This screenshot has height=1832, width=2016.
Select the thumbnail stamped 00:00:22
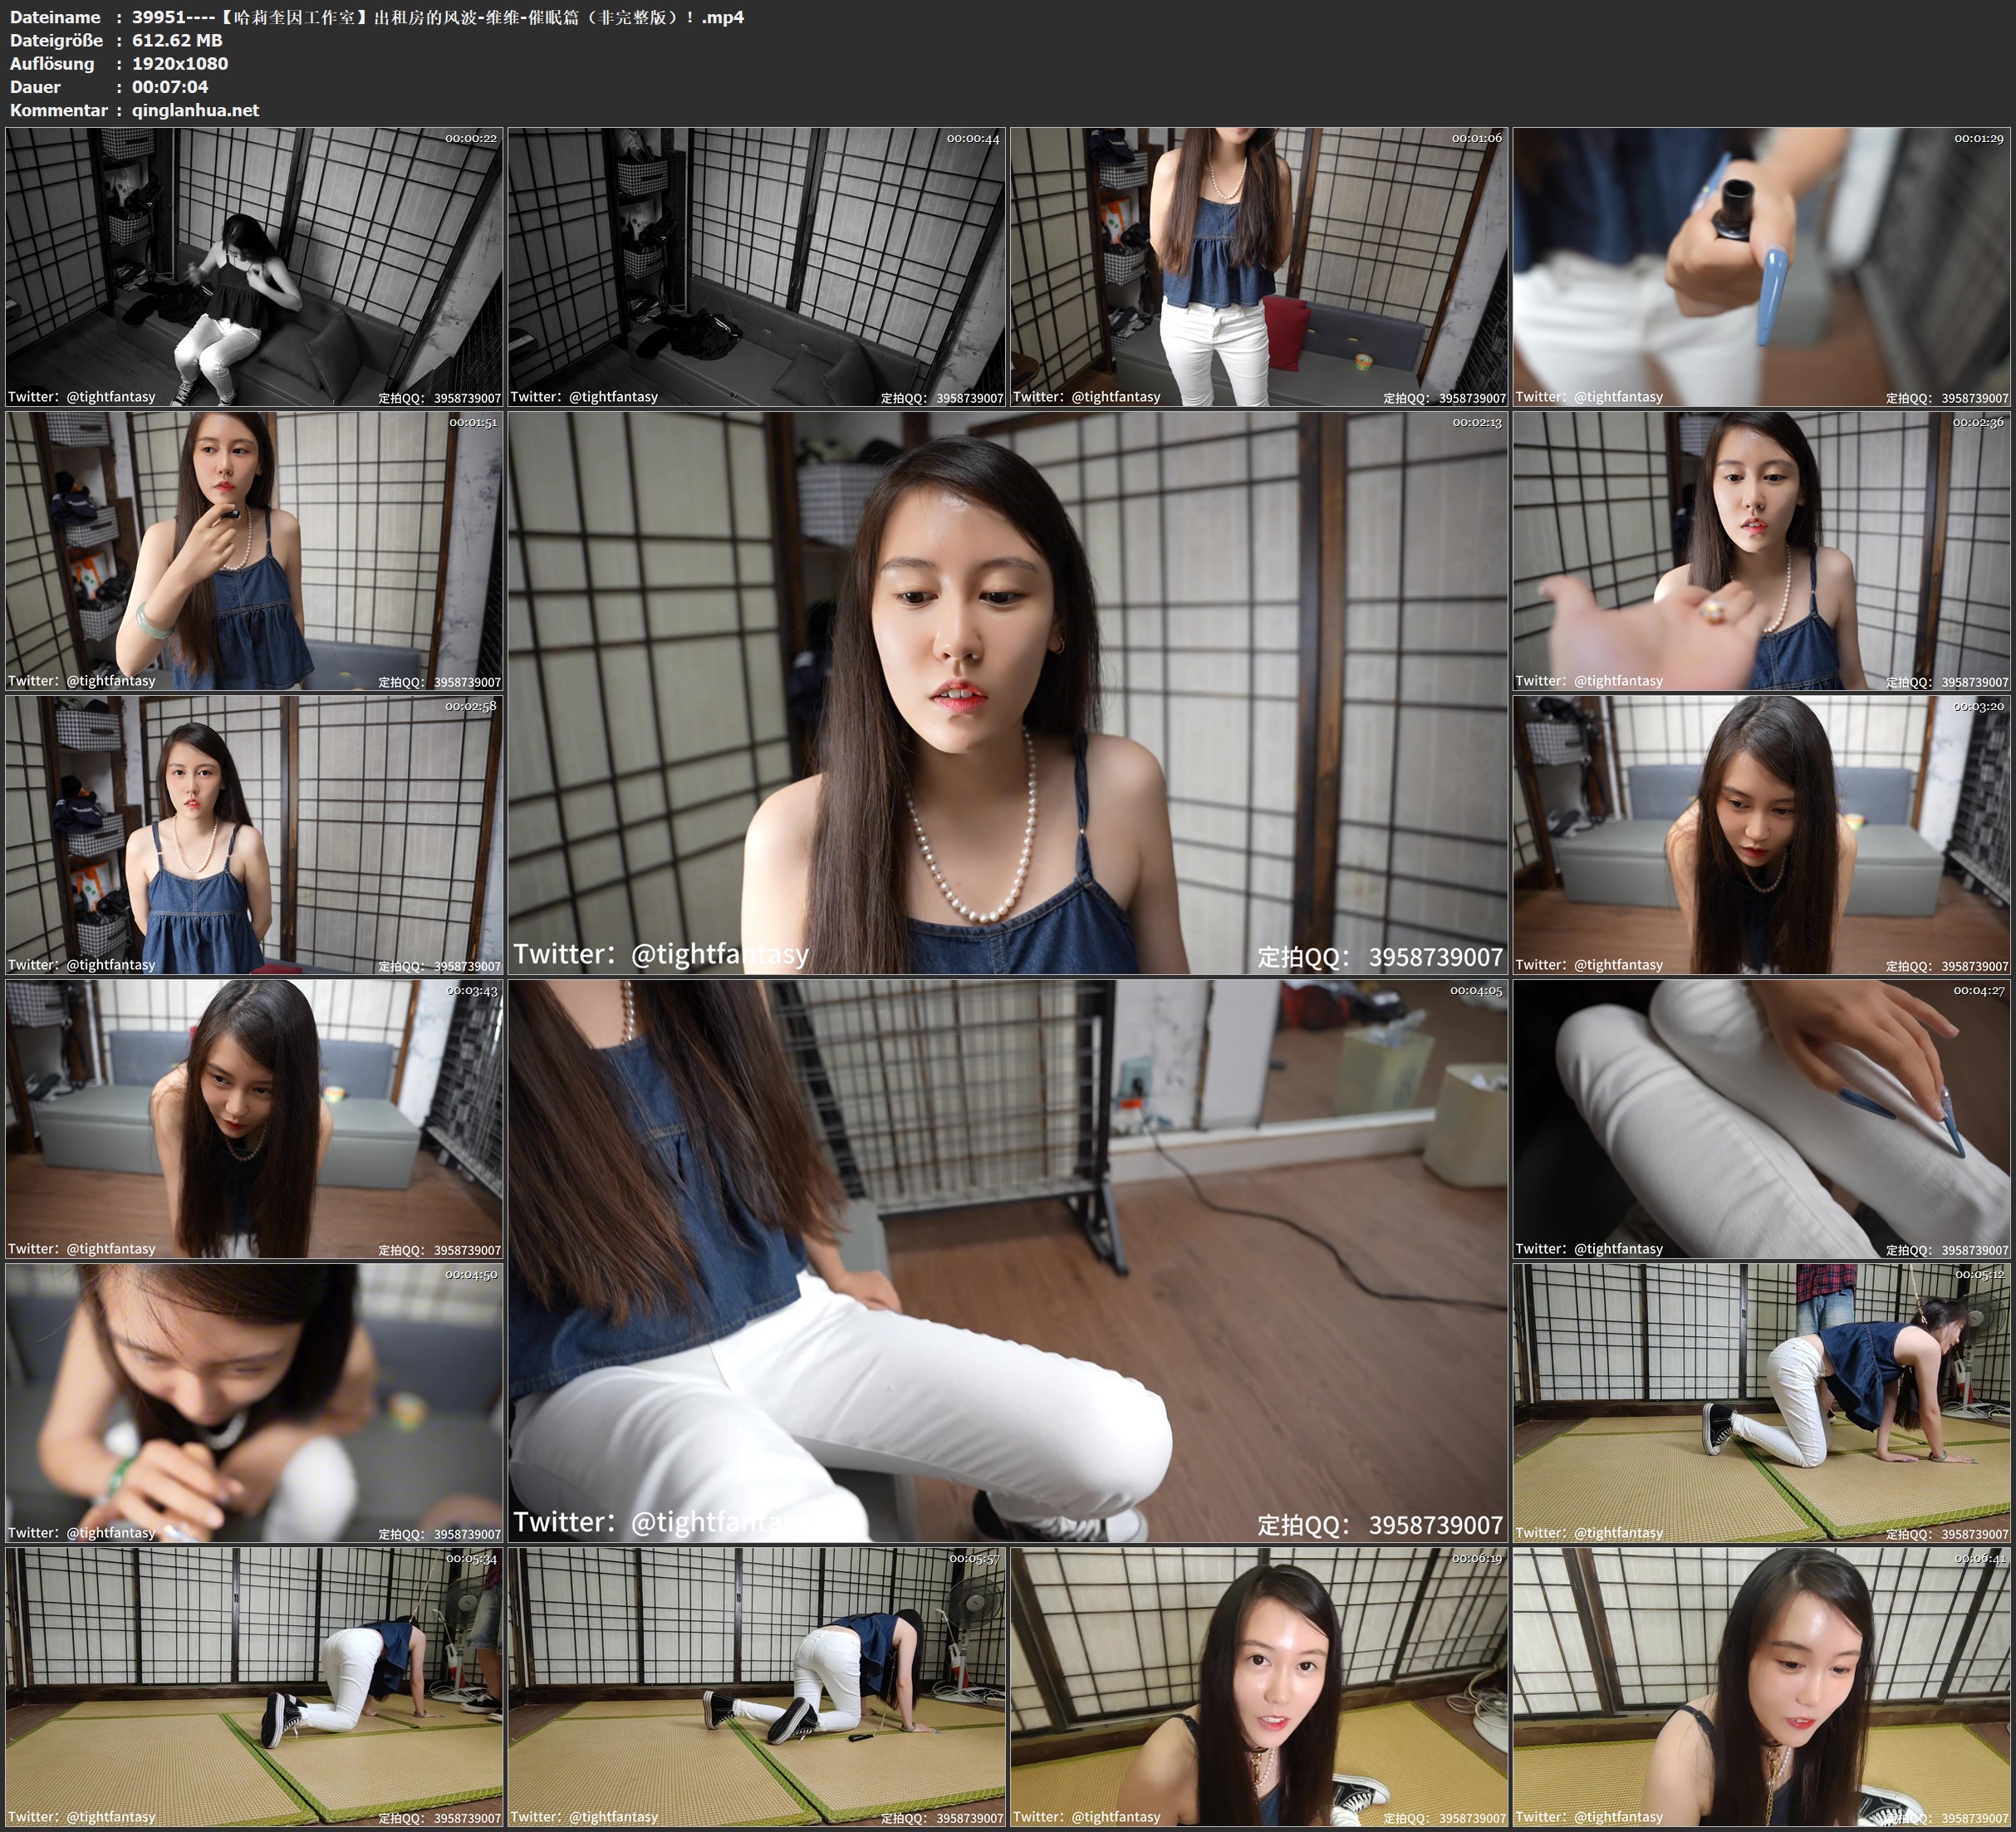pyautogui.click(x=254, y=267)
